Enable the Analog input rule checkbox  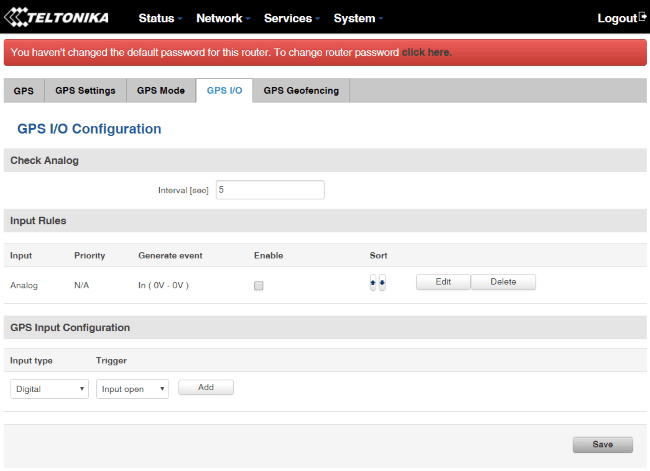coord(258,286)
